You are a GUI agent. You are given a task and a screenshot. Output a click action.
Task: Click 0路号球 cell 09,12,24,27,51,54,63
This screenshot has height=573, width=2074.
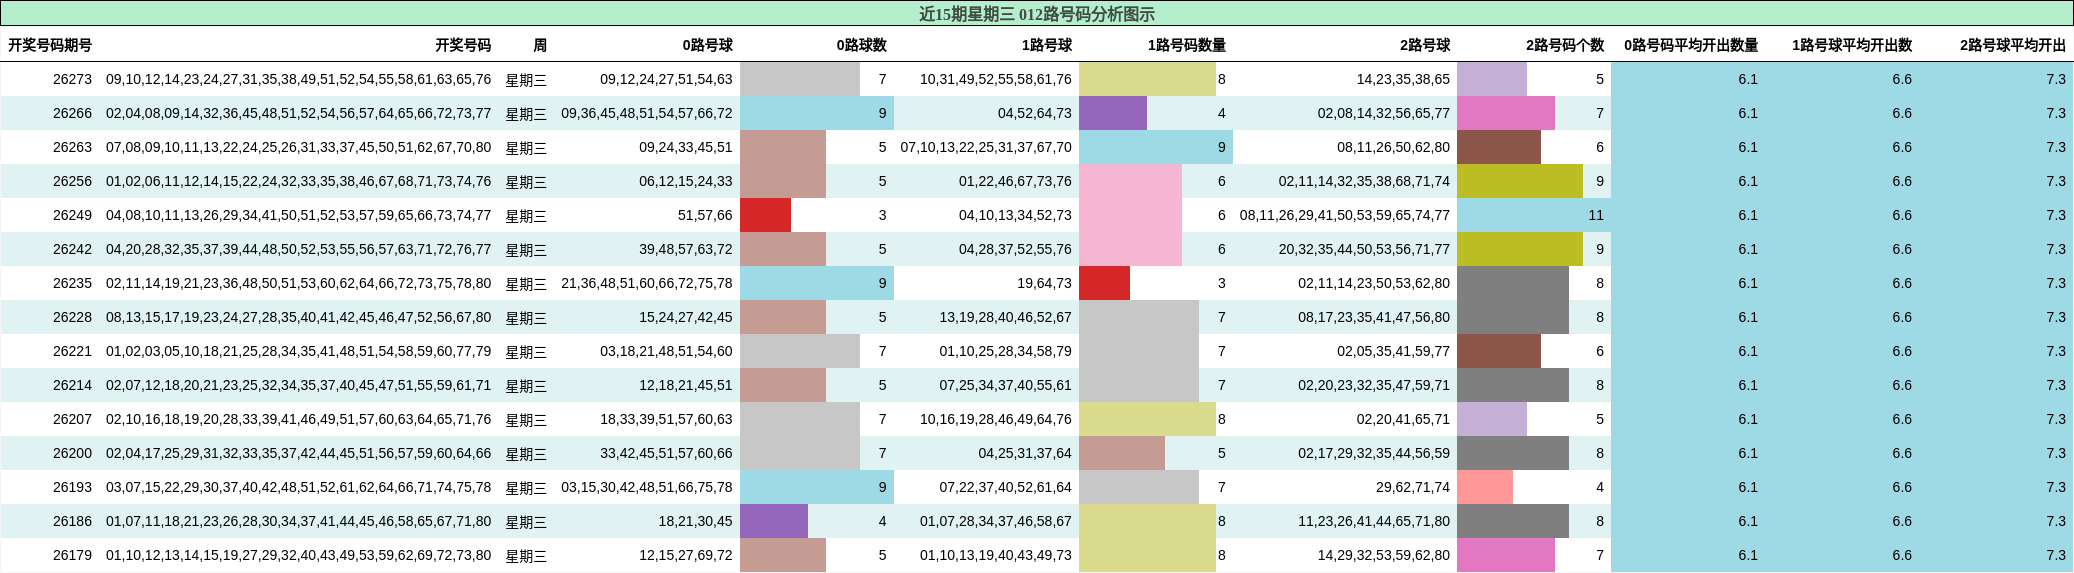(666, 79)
